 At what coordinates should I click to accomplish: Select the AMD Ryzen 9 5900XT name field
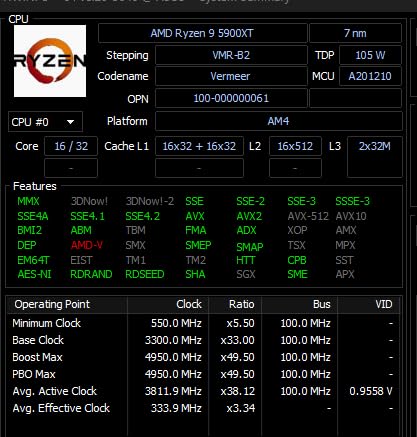pyautogui.click(x=202, y=33)
